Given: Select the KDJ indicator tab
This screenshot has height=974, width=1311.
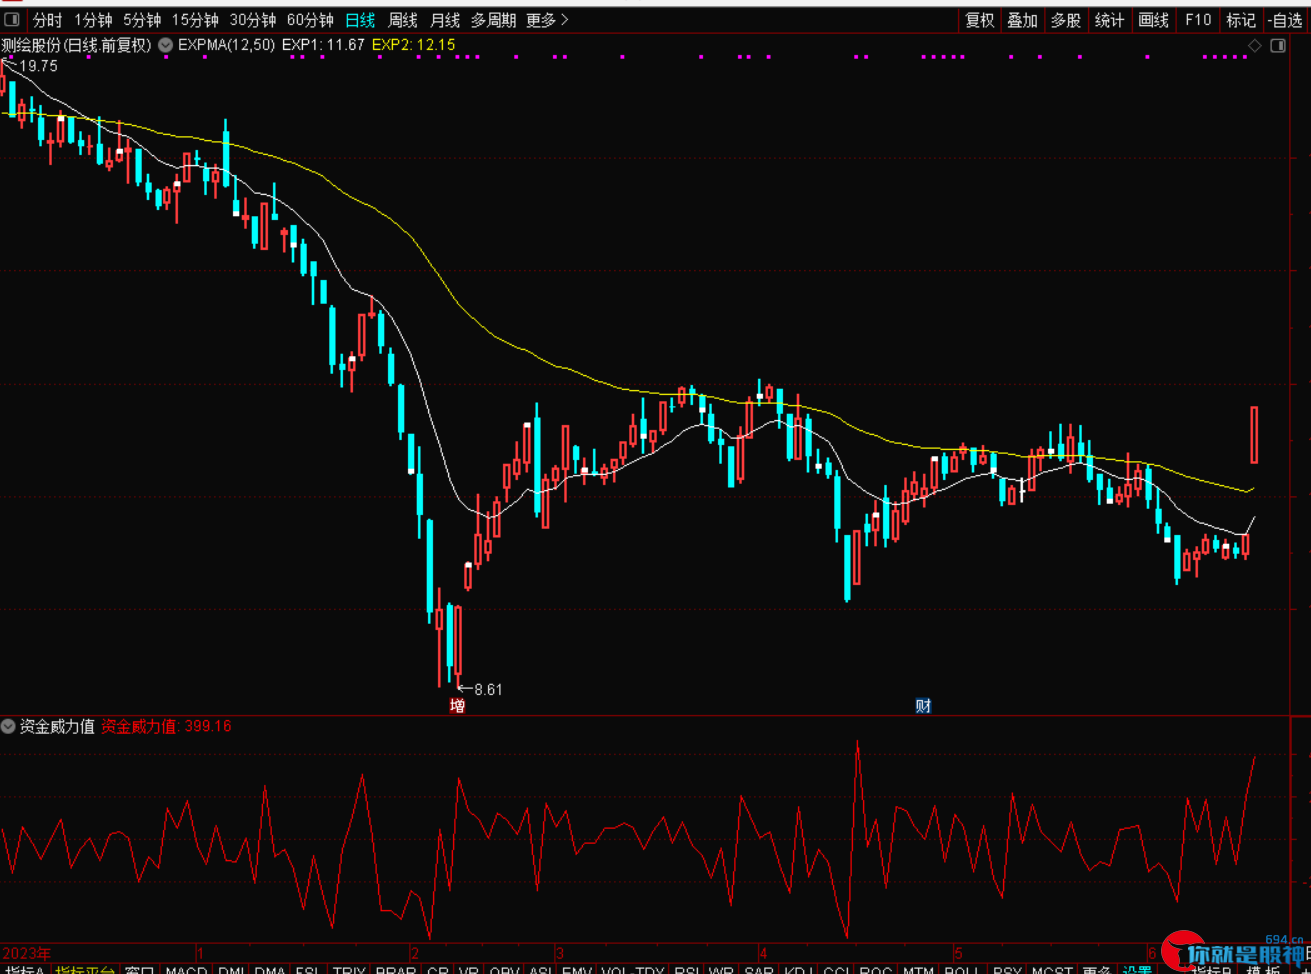Looking at the screenshot, I should [x=799, y=970].
